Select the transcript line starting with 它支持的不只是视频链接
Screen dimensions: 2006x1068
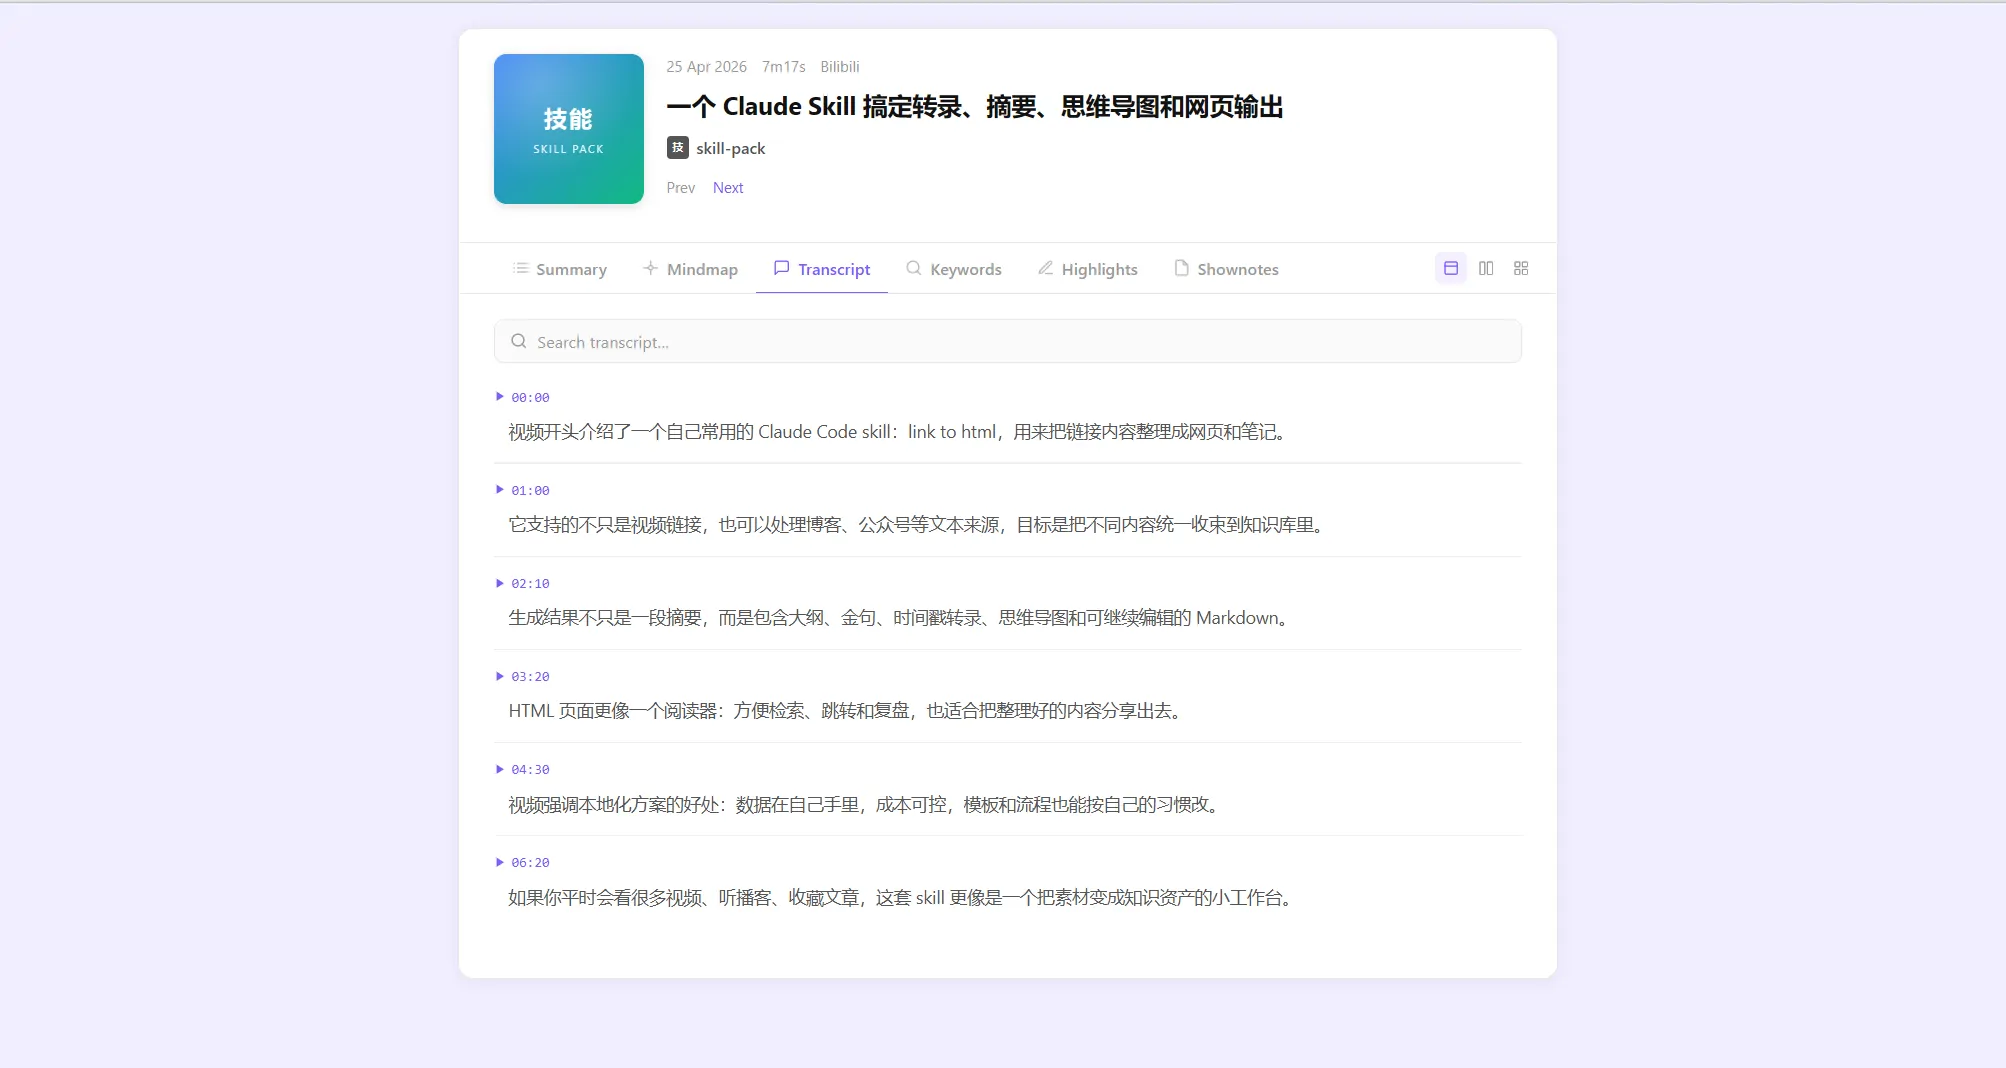[917, 525]
